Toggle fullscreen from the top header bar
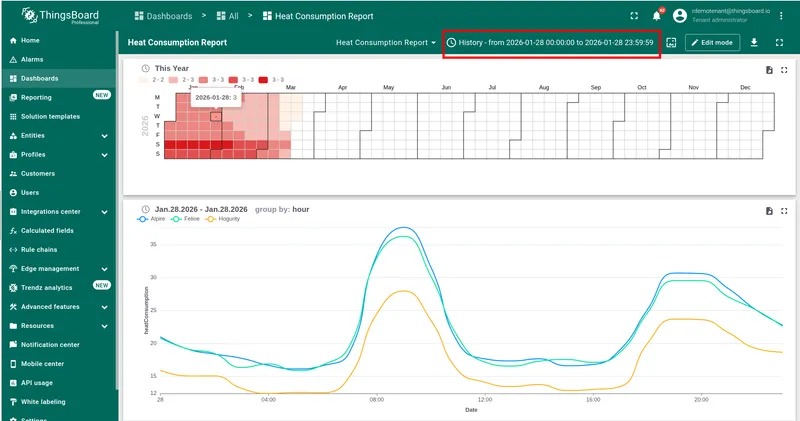The image size is (800, 421). pyautogui.click(x=634, y=16)
